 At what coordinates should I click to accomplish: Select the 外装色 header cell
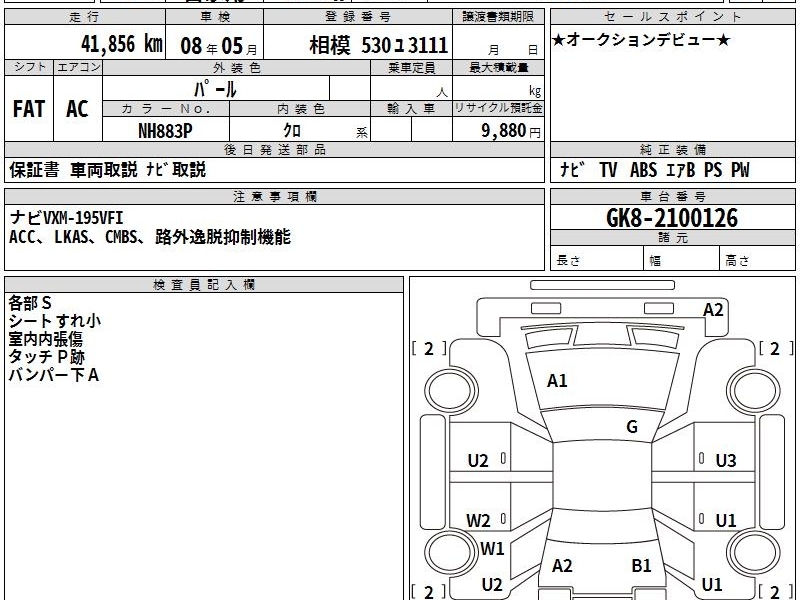[237, 68]
